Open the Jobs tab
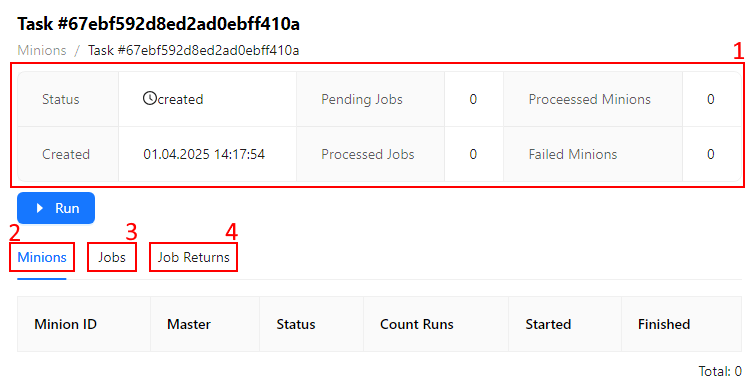Image resolution: width=748 pixels, height=388 pixels. coord(112,257)
